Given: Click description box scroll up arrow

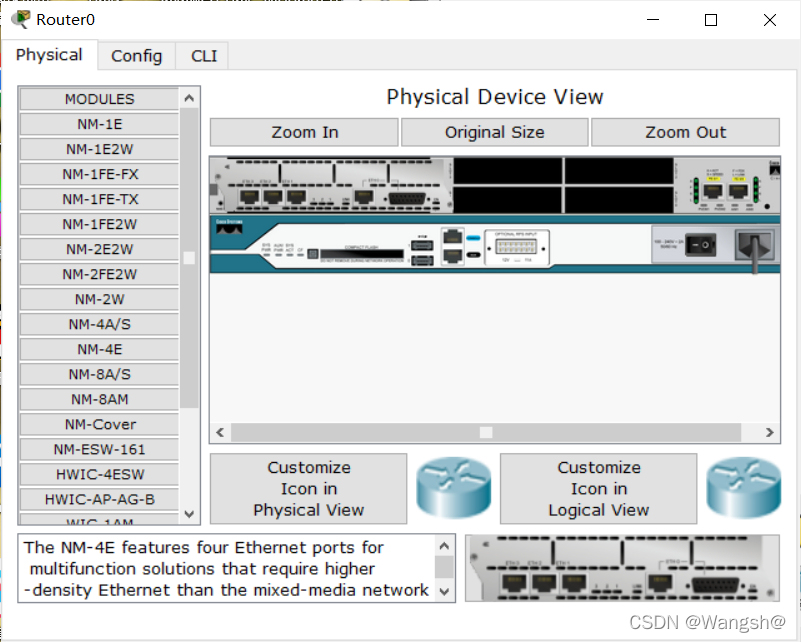Looking at the screenshot, I should [444, 546].
